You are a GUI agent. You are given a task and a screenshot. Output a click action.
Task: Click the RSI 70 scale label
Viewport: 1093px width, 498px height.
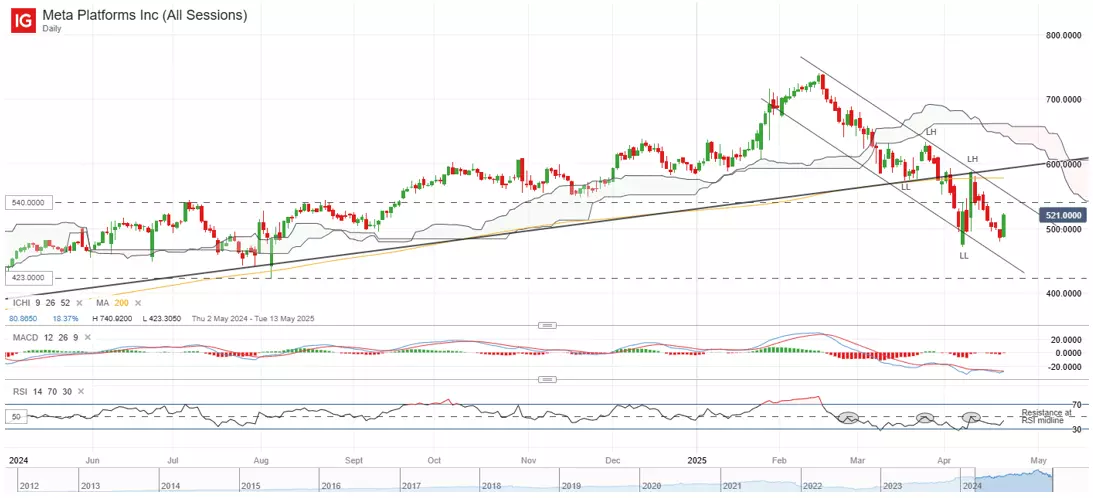pyautogui.click(x=1076, y=405)
